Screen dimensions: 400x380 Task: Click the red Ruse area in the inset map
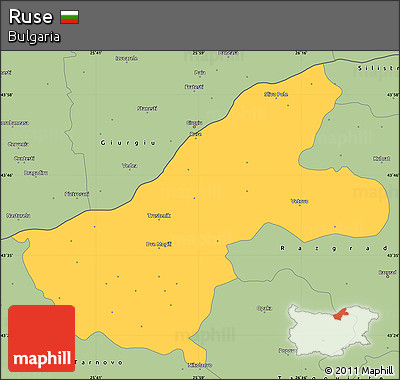(x=341, y=314)
